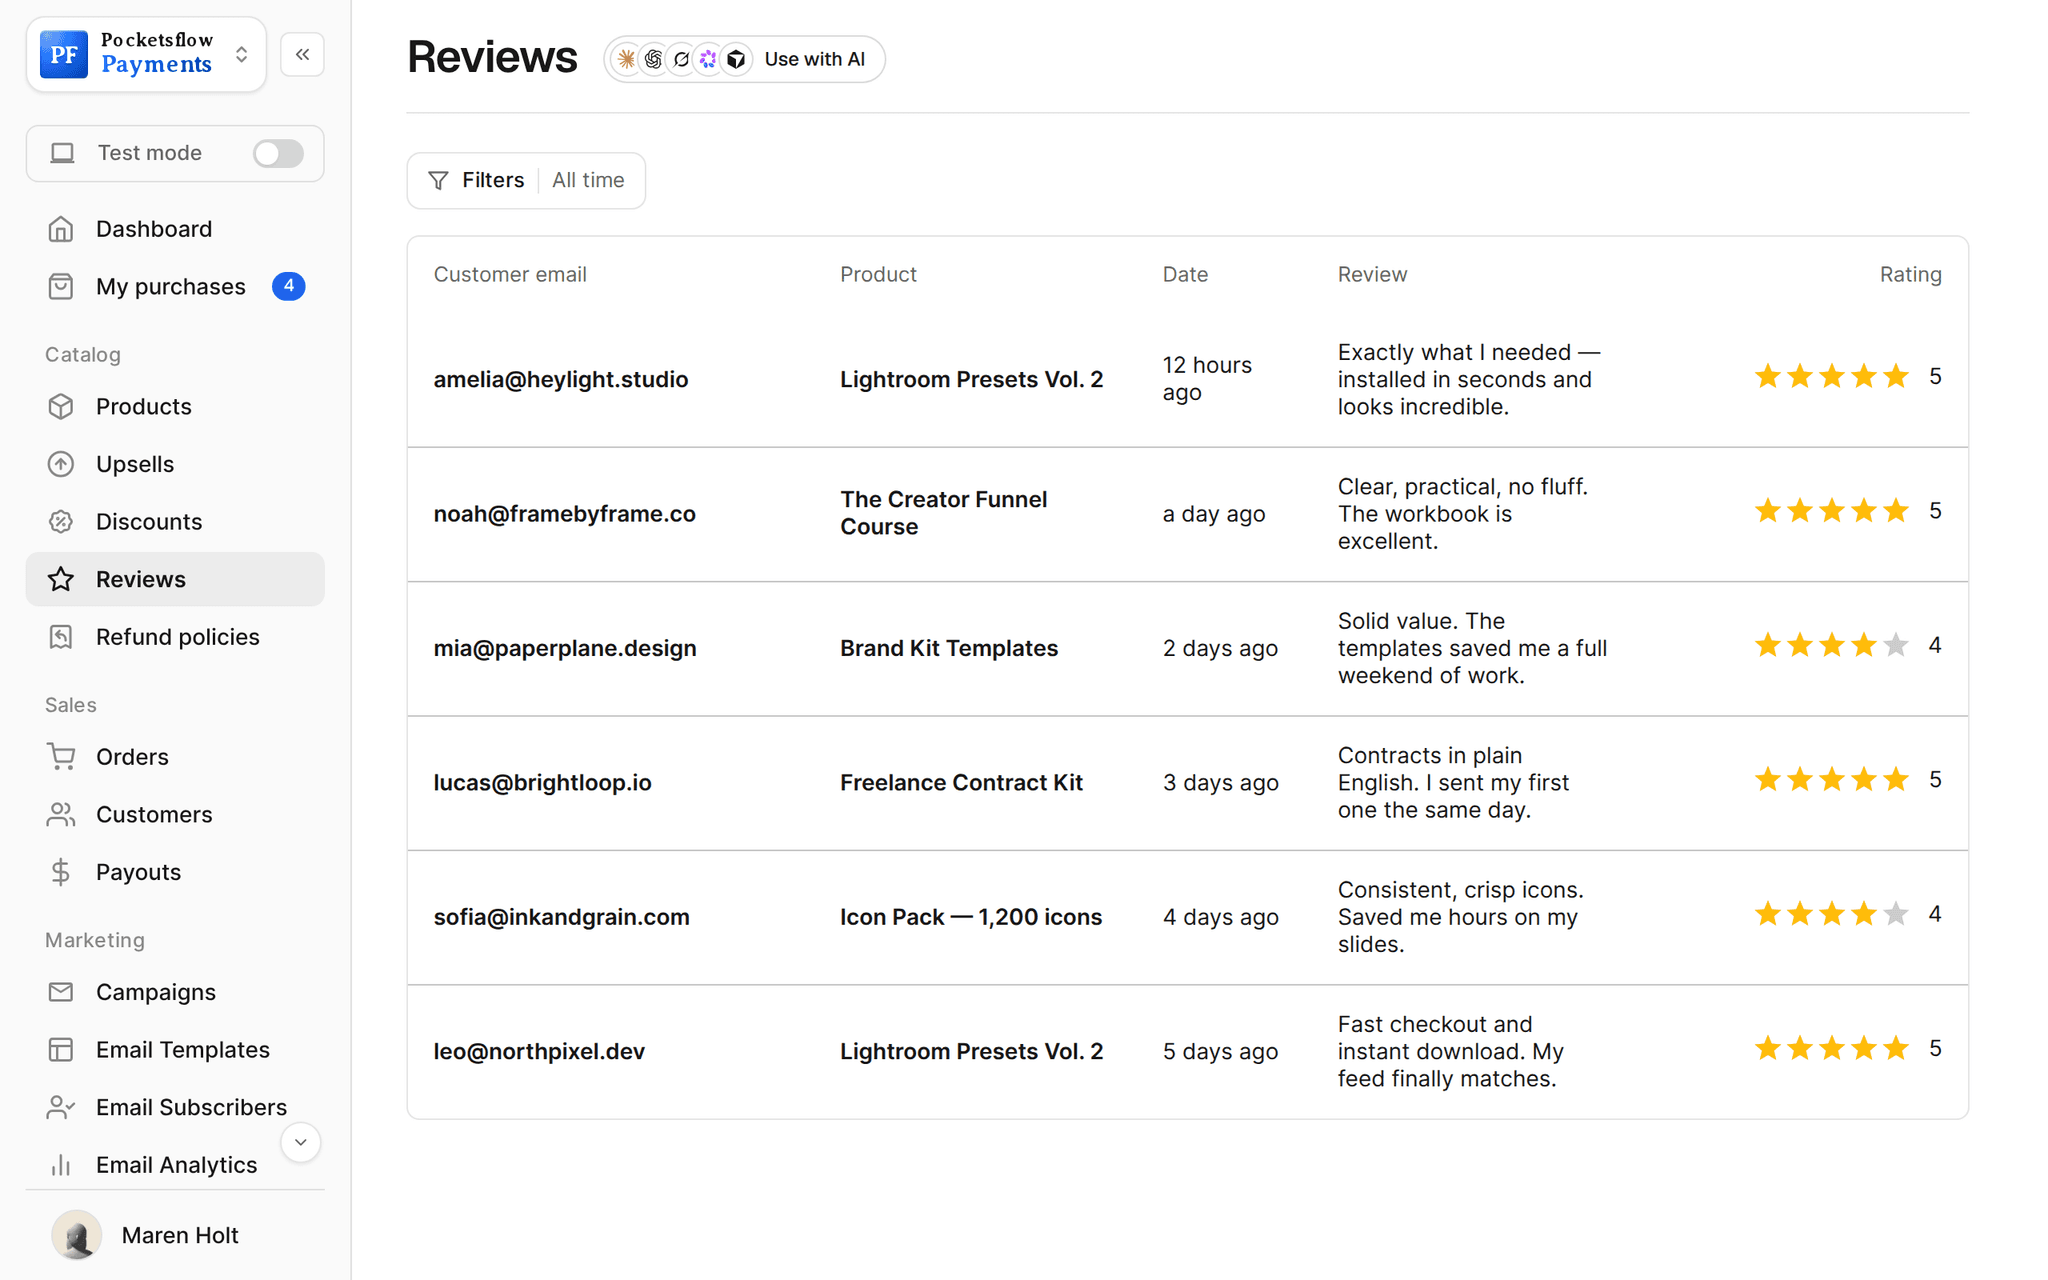Screen dimensions: 2048x1280
Task: Click noah@framebyframe.co in the table
Action: (565, 514)
